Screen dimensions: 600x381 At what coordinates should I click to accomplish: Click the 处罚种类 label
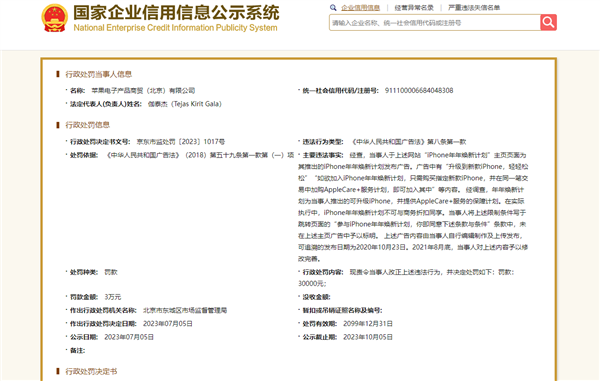pos(84,272)
